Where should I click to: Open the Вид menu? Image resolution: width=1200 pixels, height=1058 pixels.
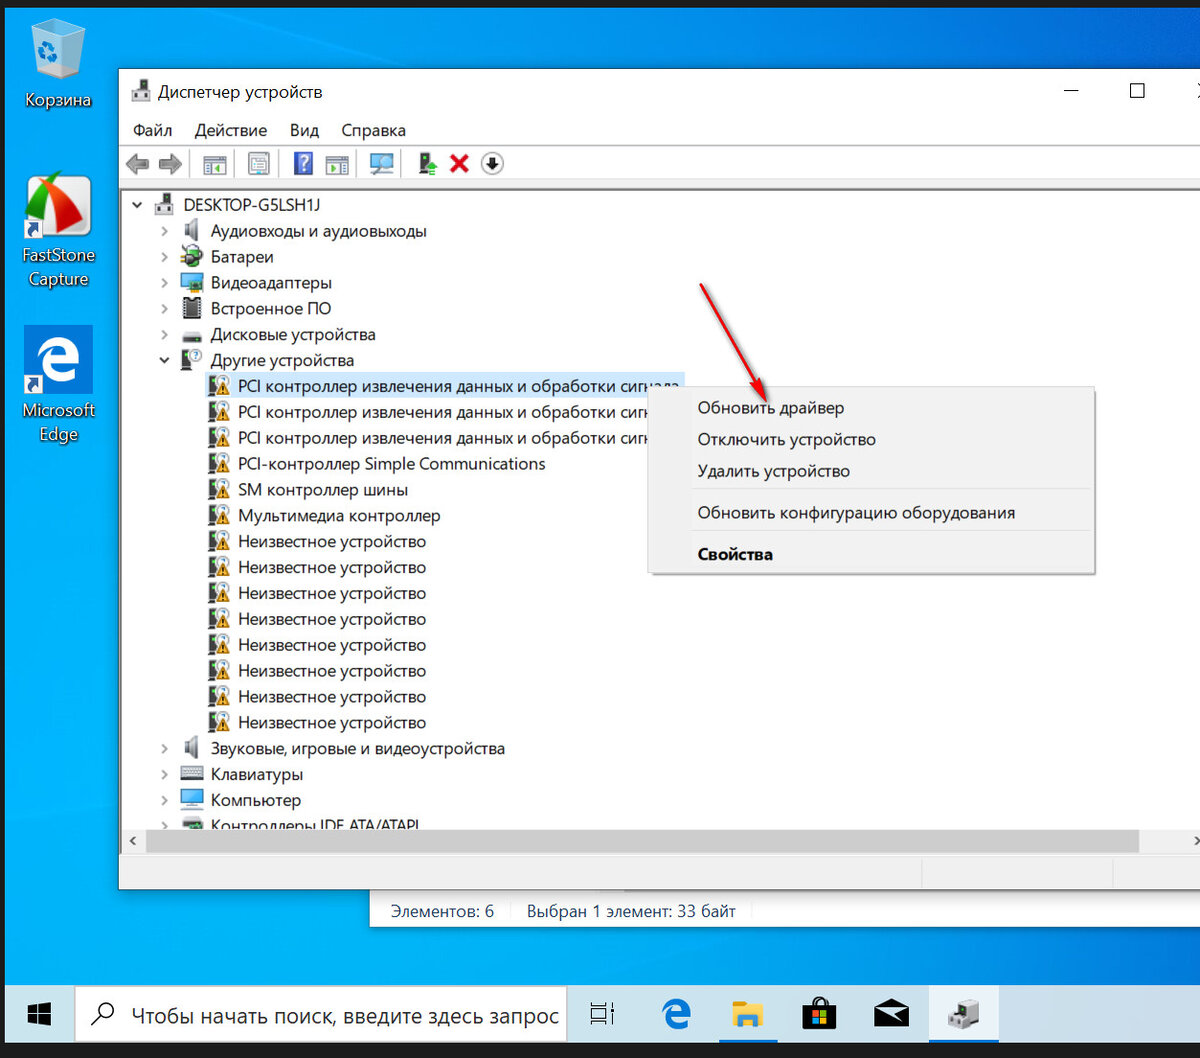[x=304, y=130]
